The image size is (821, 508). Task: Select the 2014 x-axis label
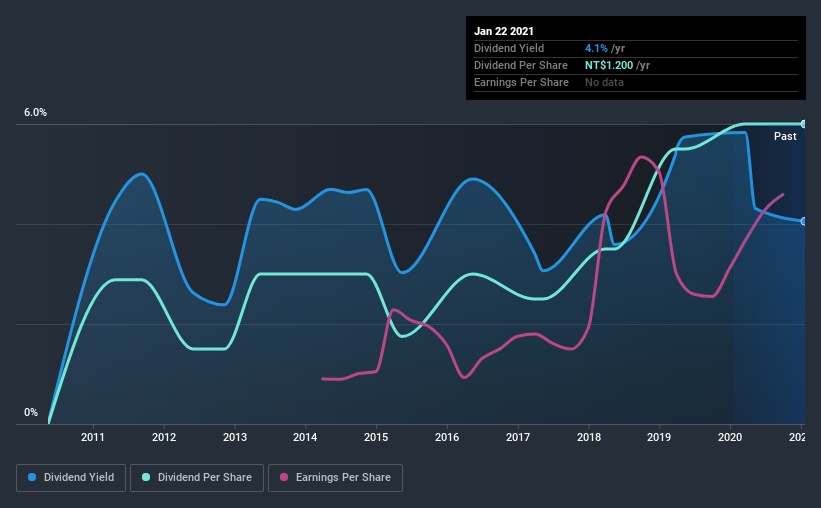[305, 437]
